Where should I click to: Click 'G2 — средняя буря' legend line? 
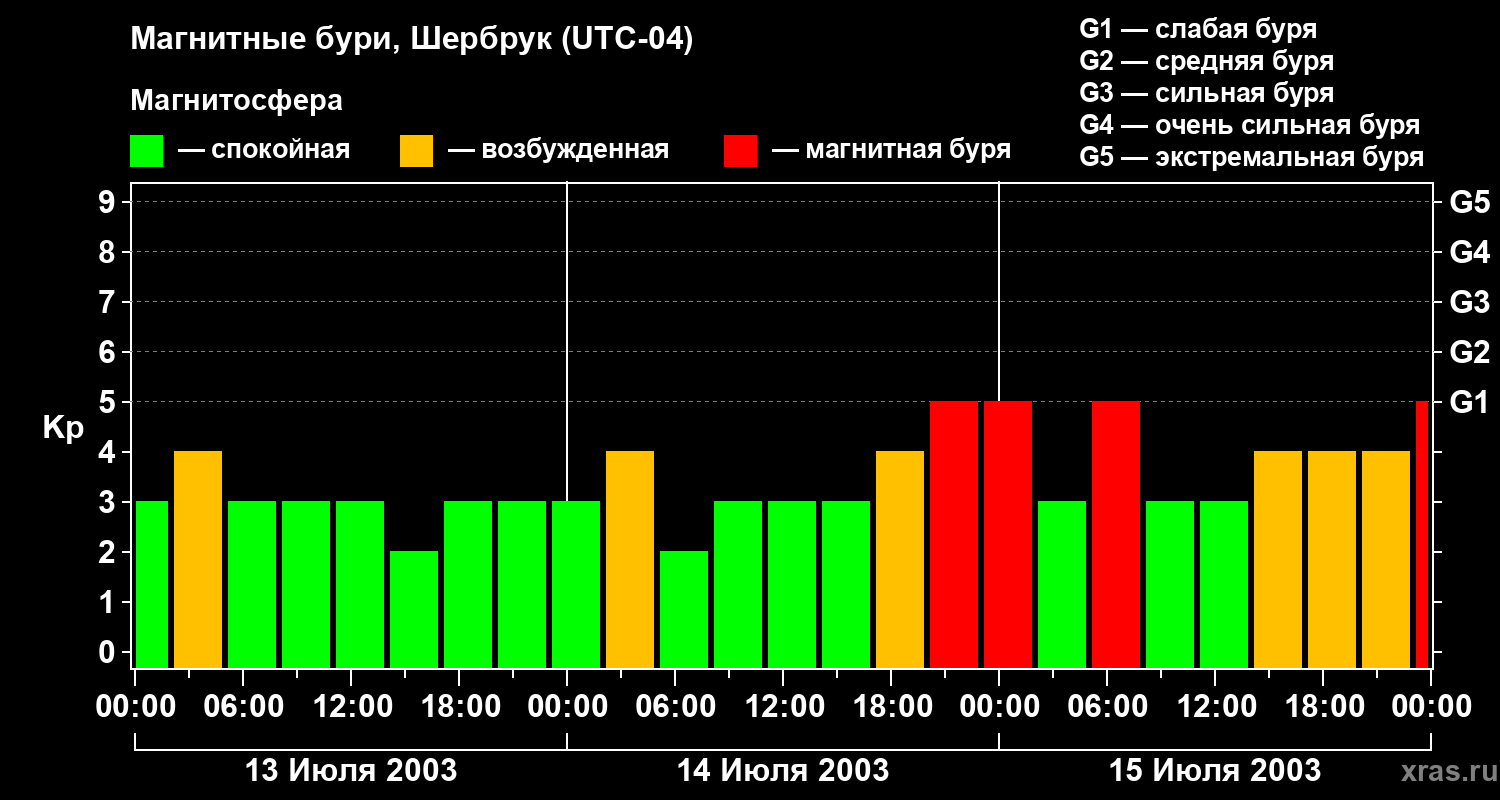pos(1206,61)
